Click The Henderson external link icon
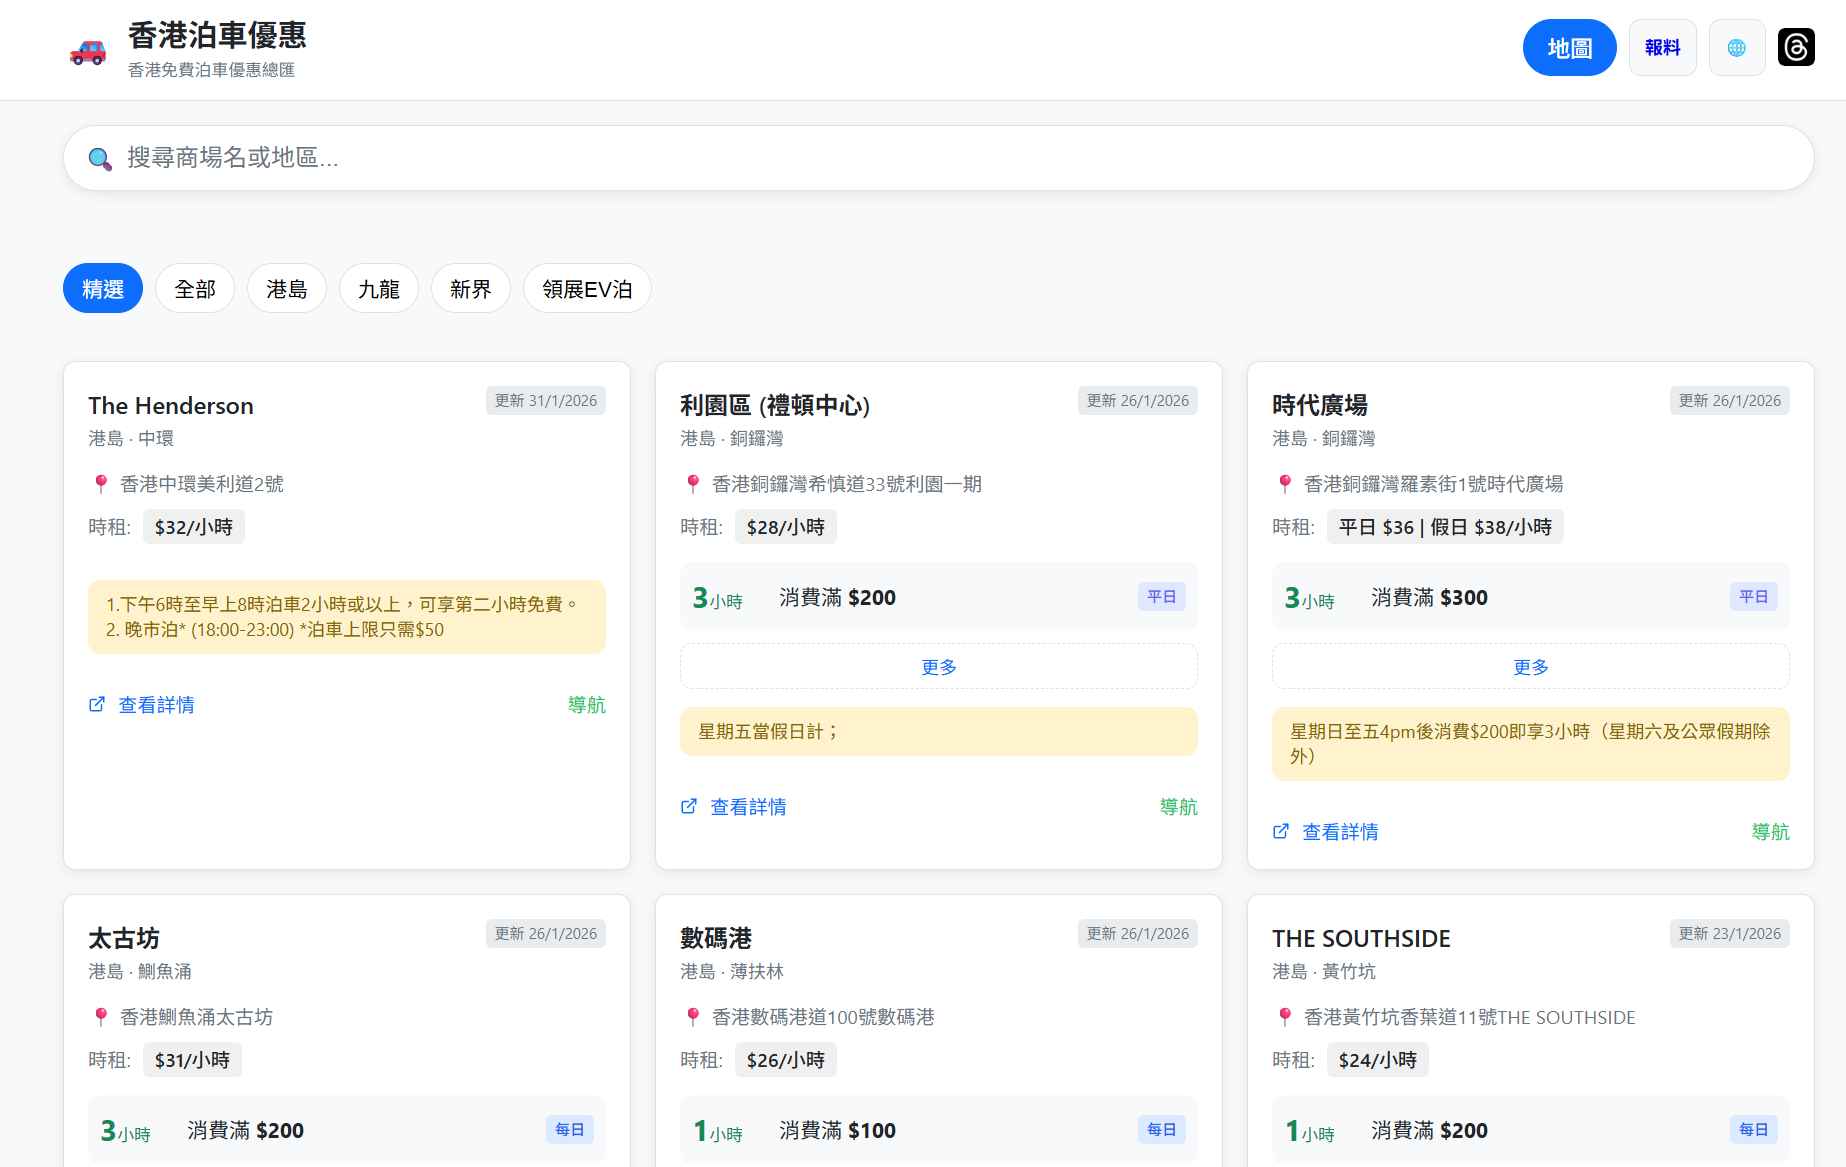Screen dimensions: 1846x1167 coord(97,705)
